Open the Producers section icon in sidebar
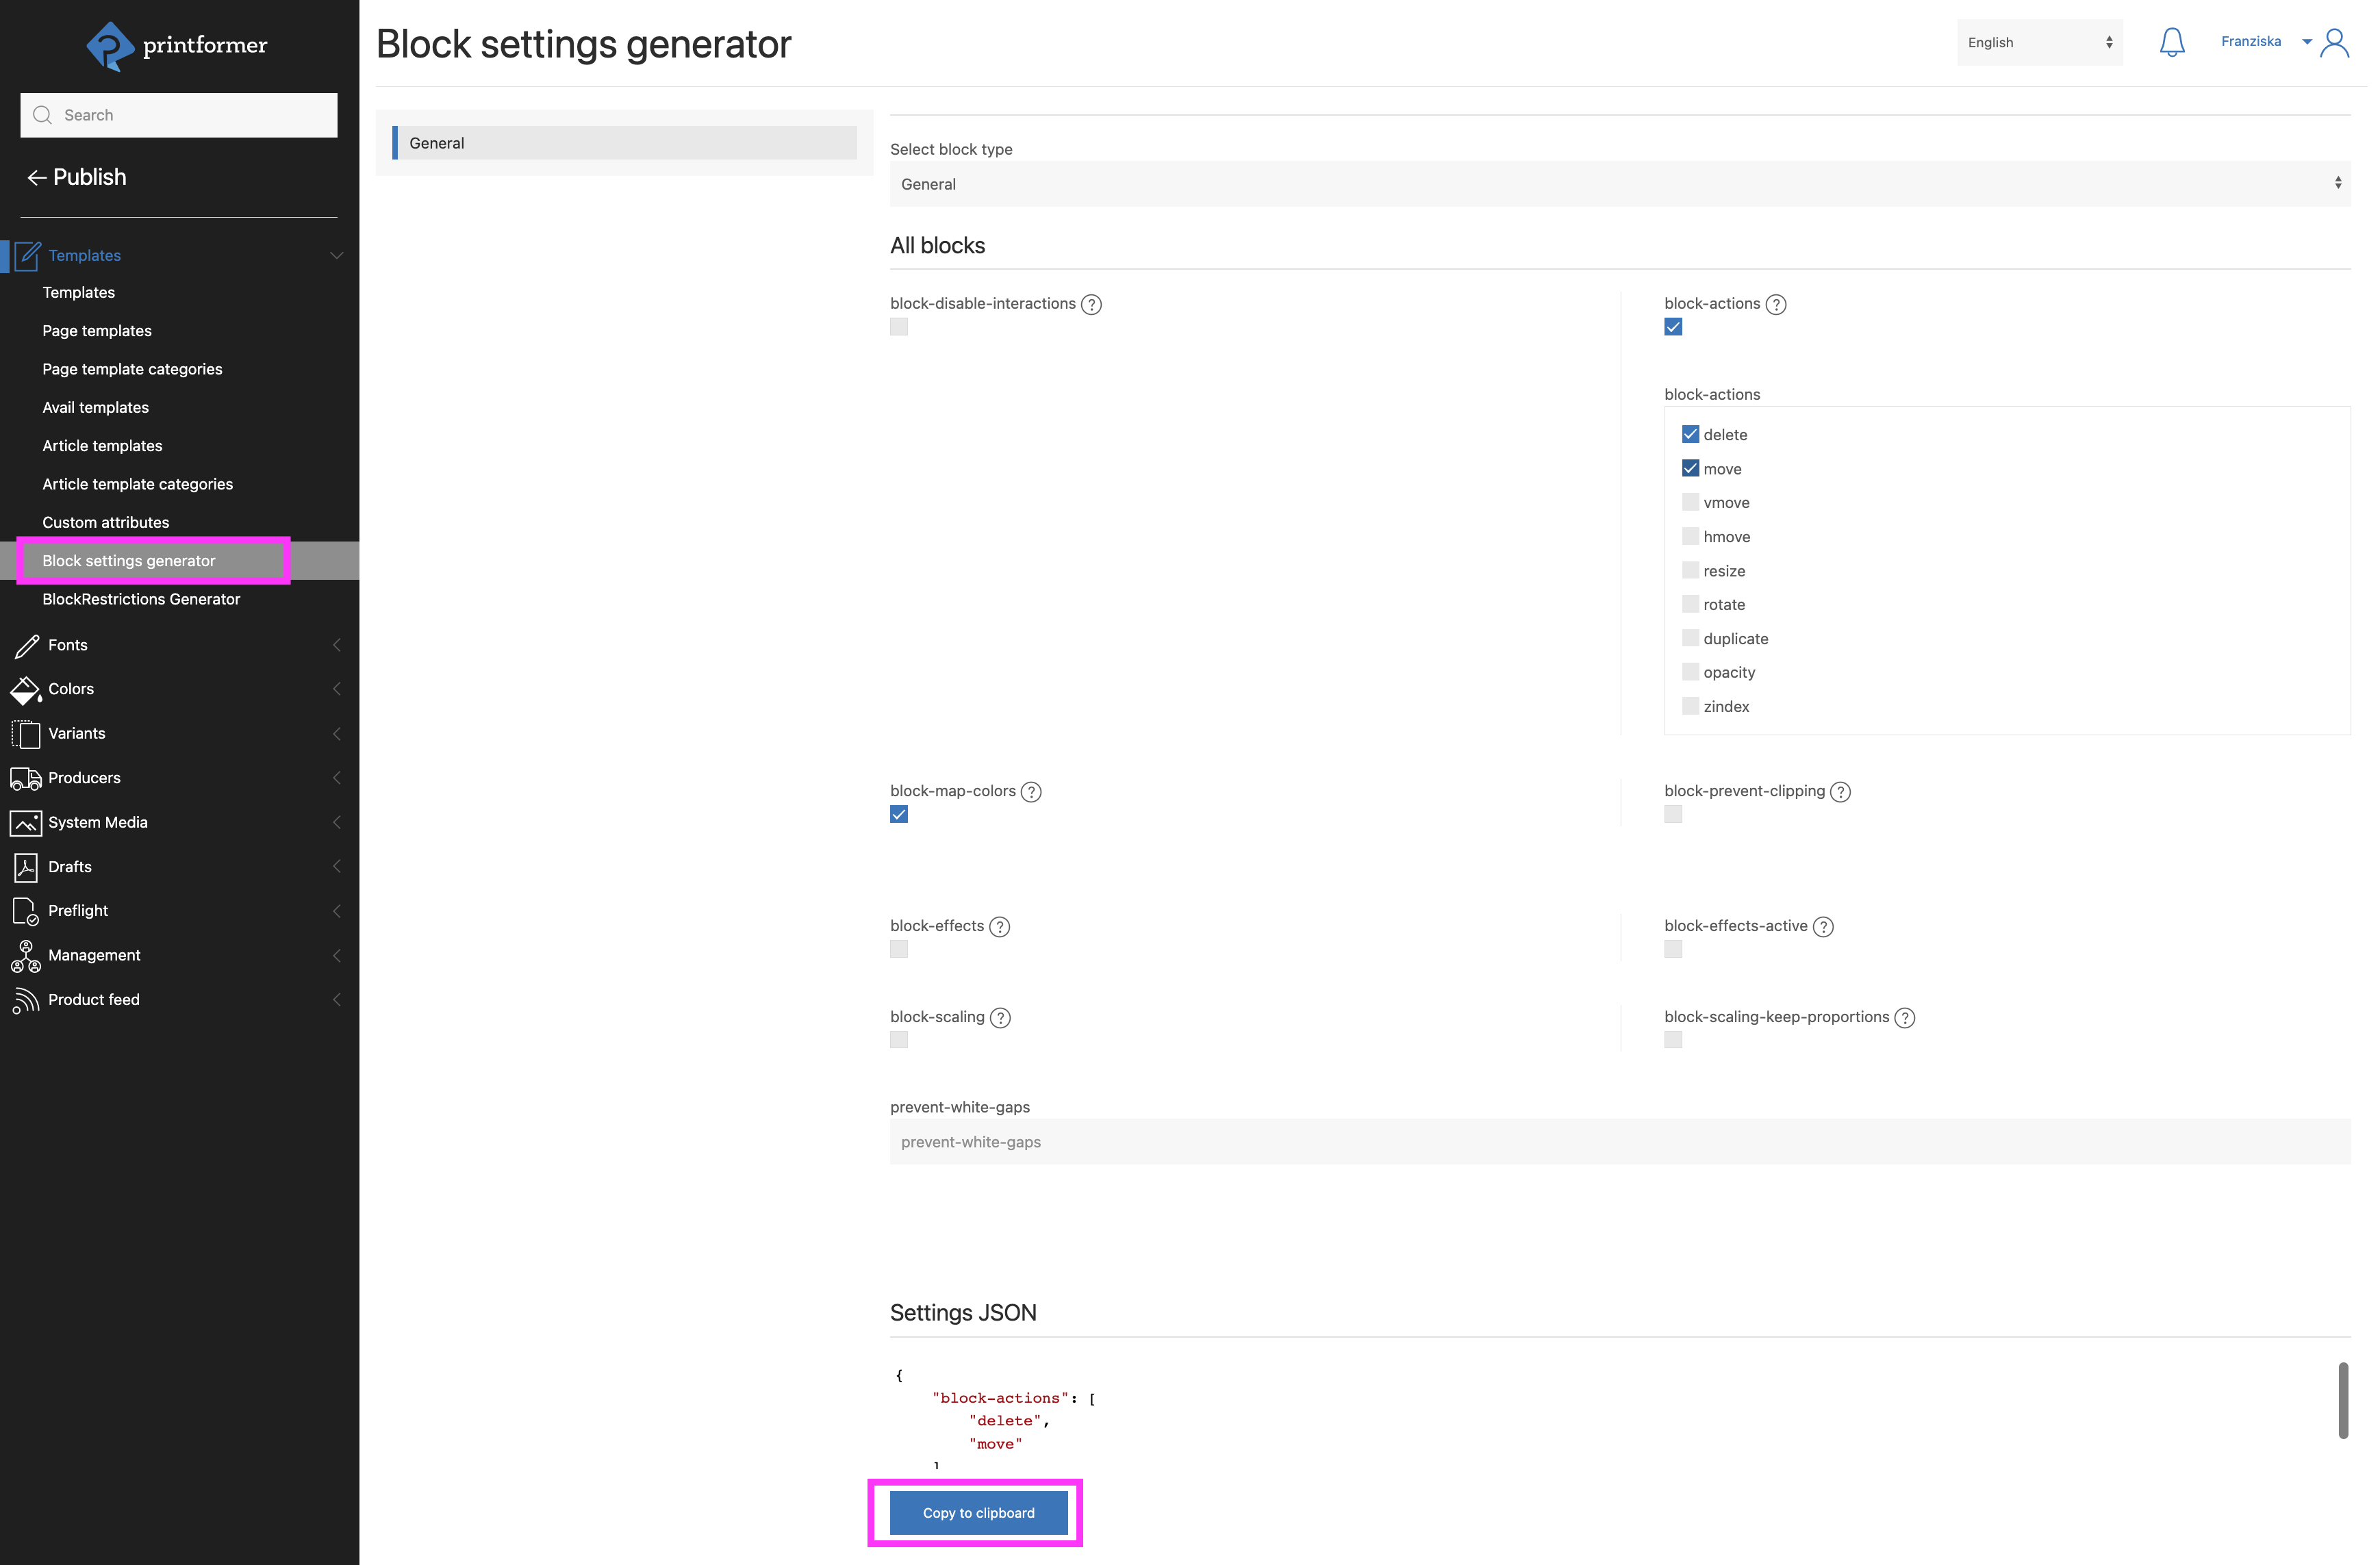2380x1565 pixels. pos(26,778)
